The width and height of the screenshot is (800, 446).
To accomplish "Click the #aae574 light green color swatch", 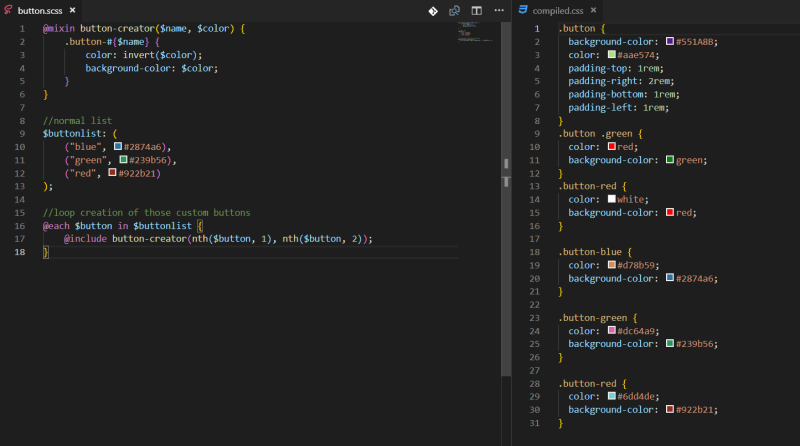I will pos(611,55).
